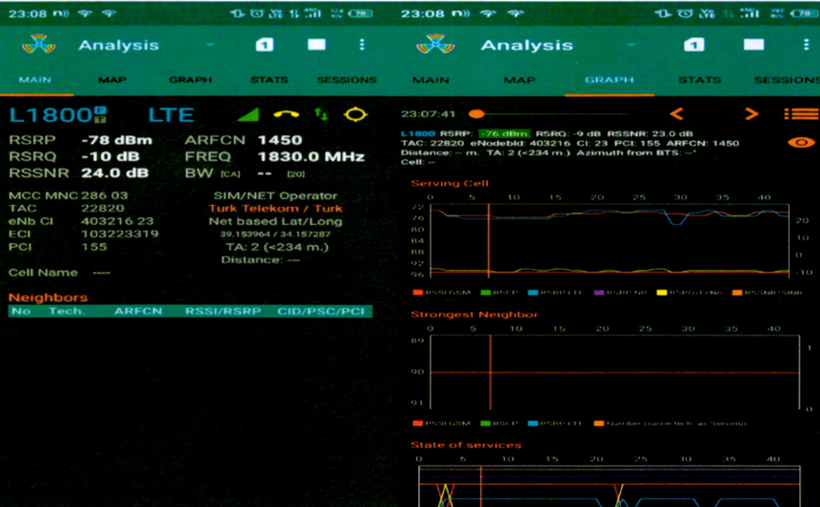This screenshot has width=820, height=507.
Task: Toggle RSSI GSM series in Strongest Neighbor legend
Action: [432, 423]
